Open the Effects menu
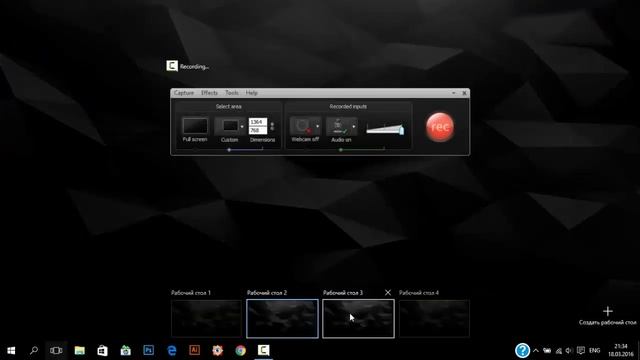Image resolution: width=640 pixels, height=360 pixels. coord(209,93)
